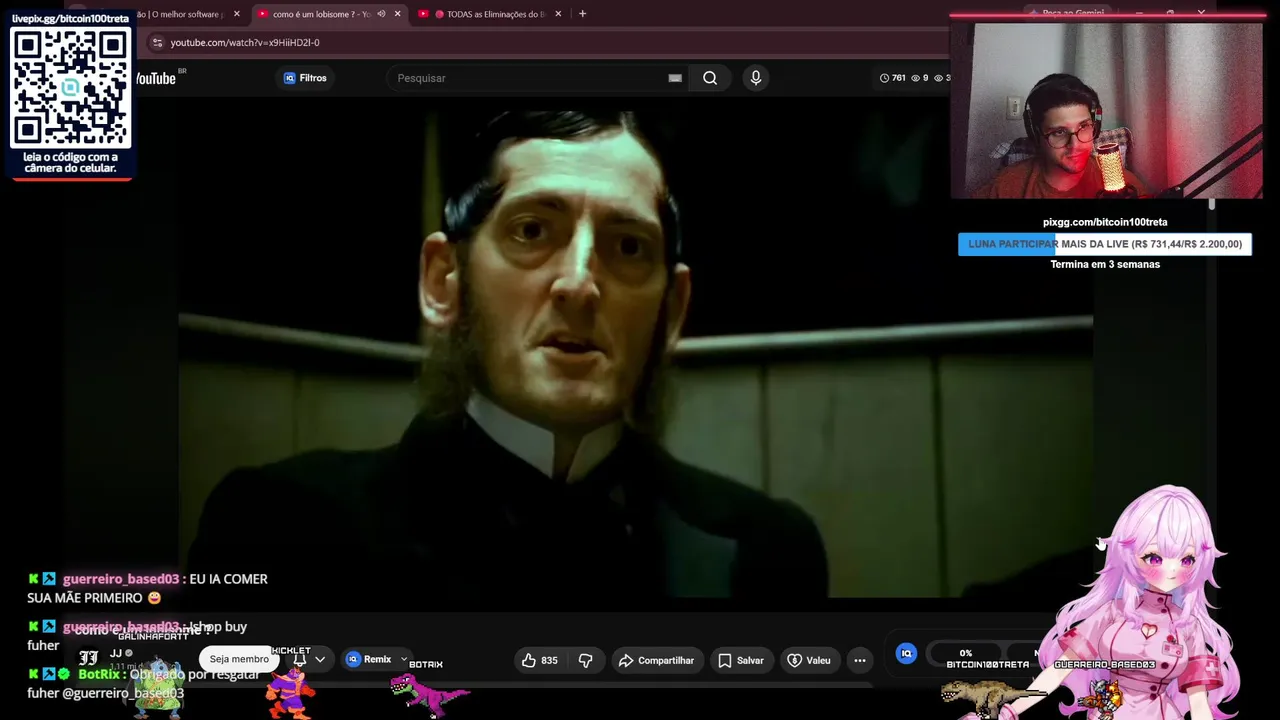Open the more actions ellipsis menu
This screenshot has width=1280, height=720.
[860, 660]
